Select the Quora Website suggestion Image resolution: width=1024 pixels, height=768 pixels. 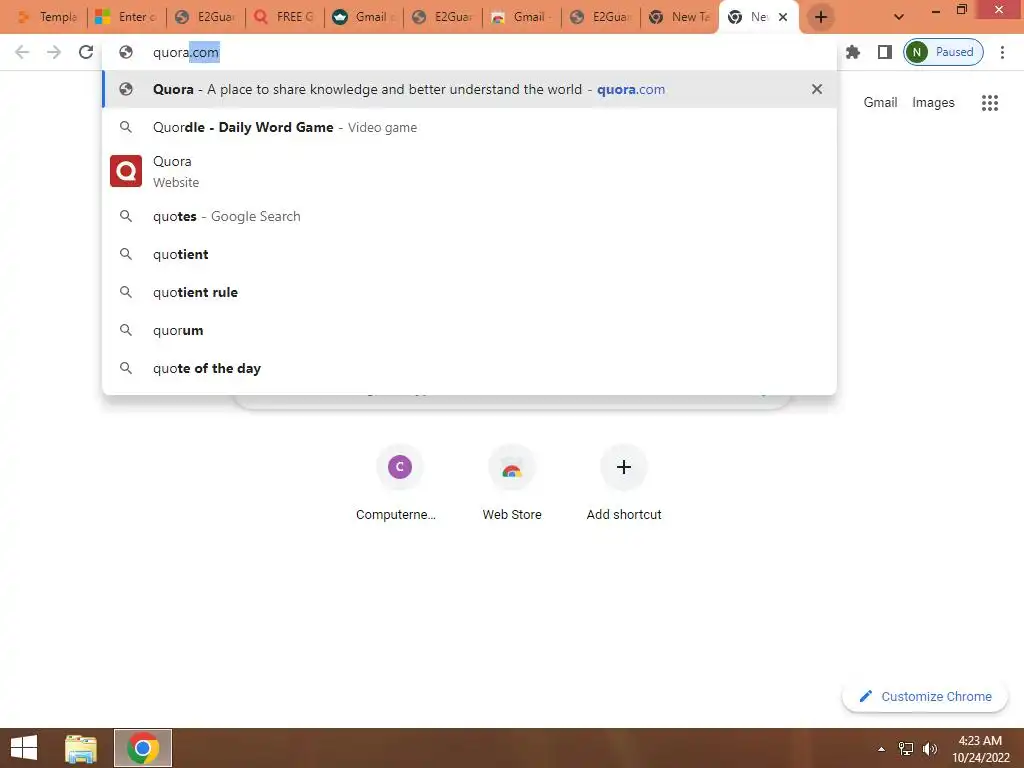(x=470, y=172)
